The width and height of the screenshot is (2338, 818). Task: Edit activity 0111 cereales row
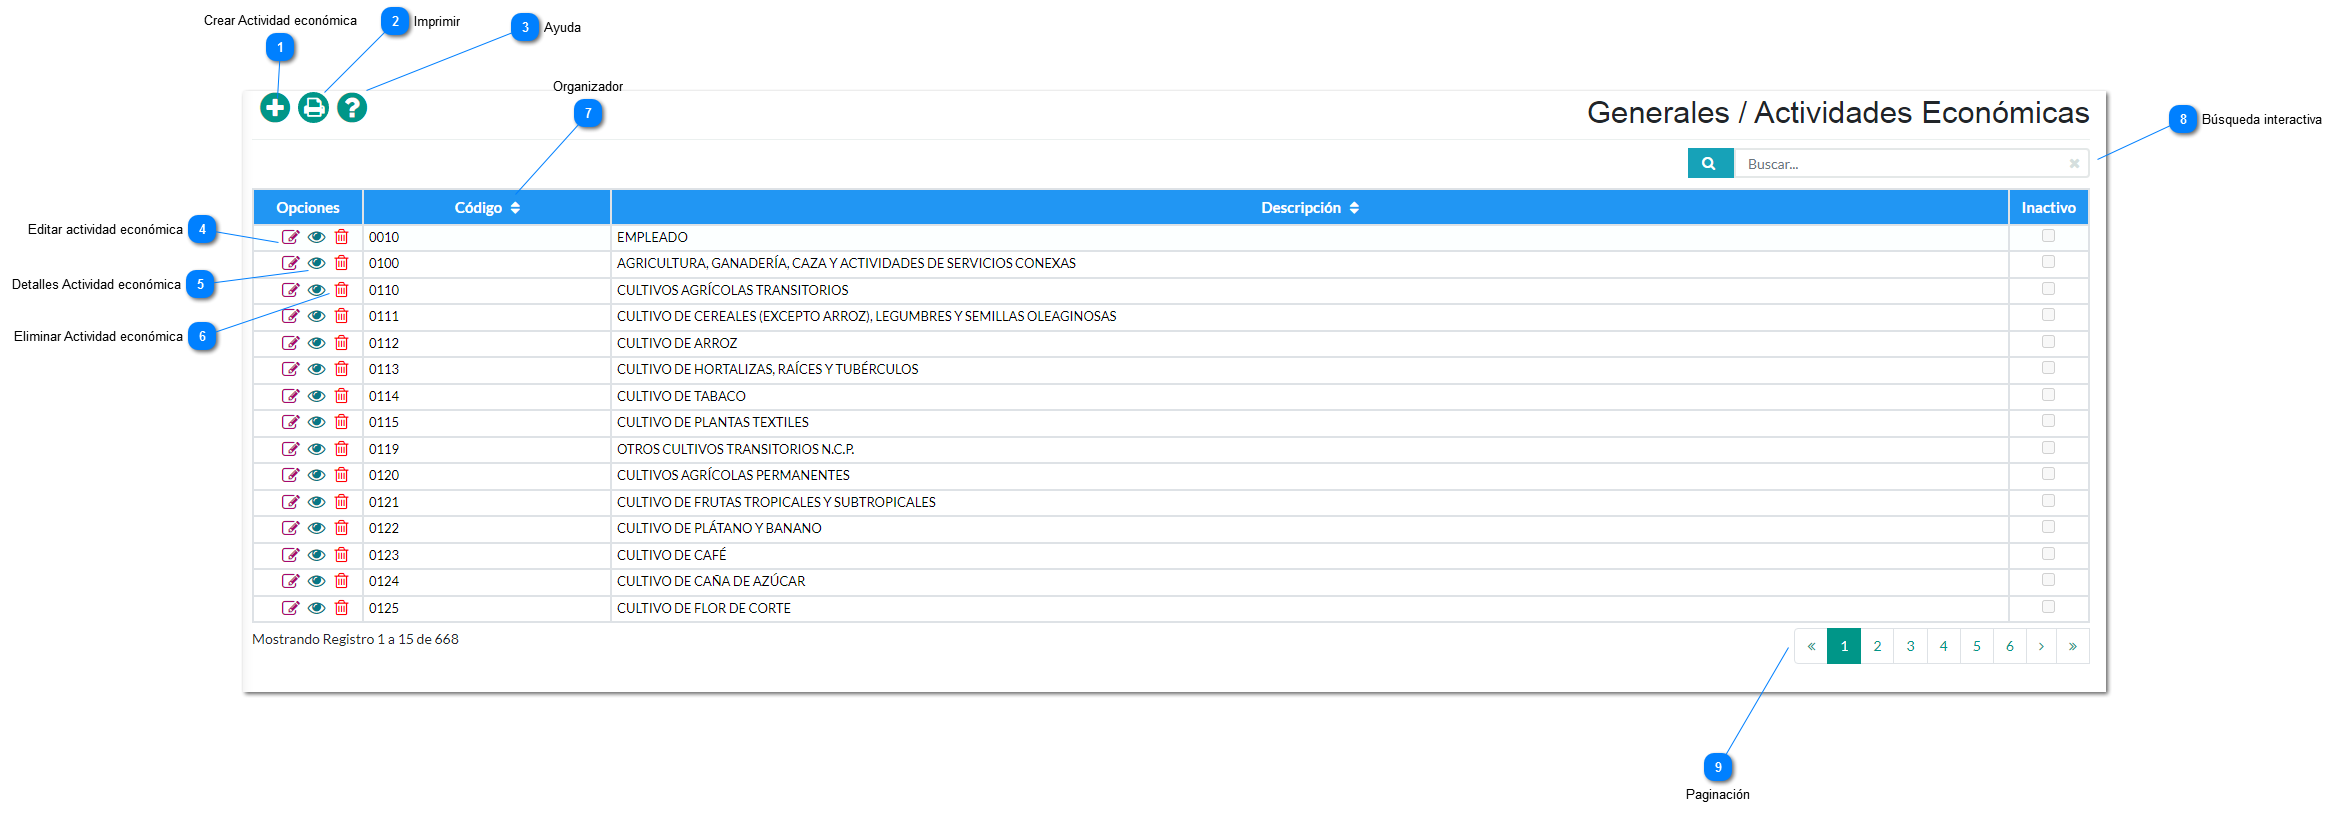tap(290, 316)
